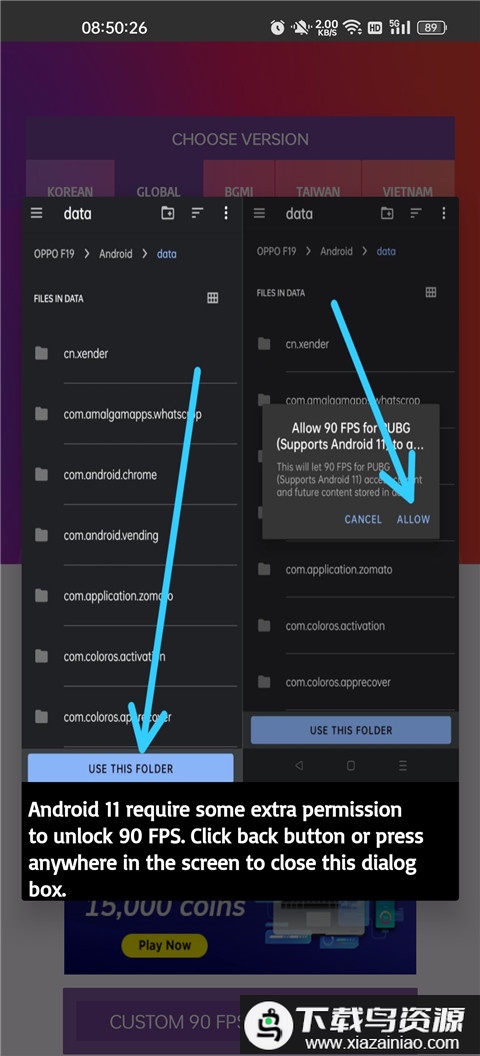Tap ALLOW in the permission dialog
The image size is (480, 1056).
[x=413, y=519]
